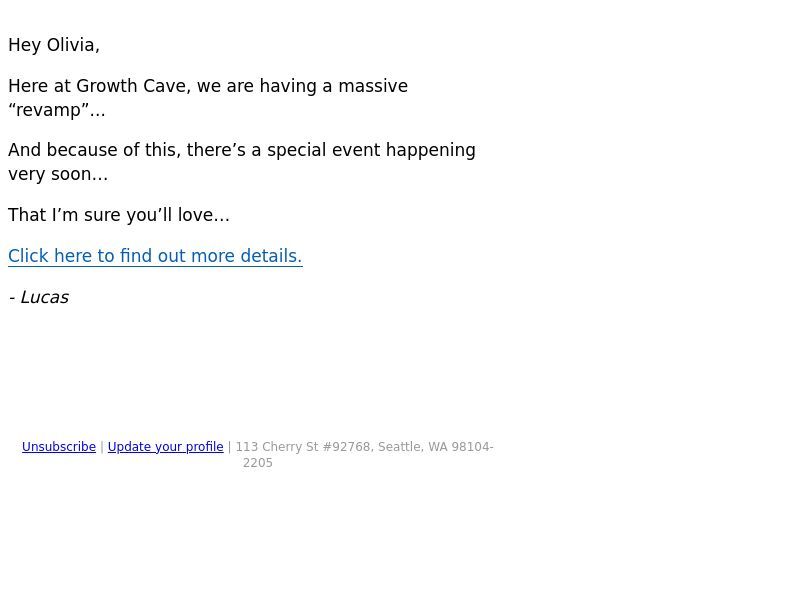Screen dimensions: 800x600
Task: Click the words 'Growth Cave' in first paragraph
Action: tap(131, 86)
